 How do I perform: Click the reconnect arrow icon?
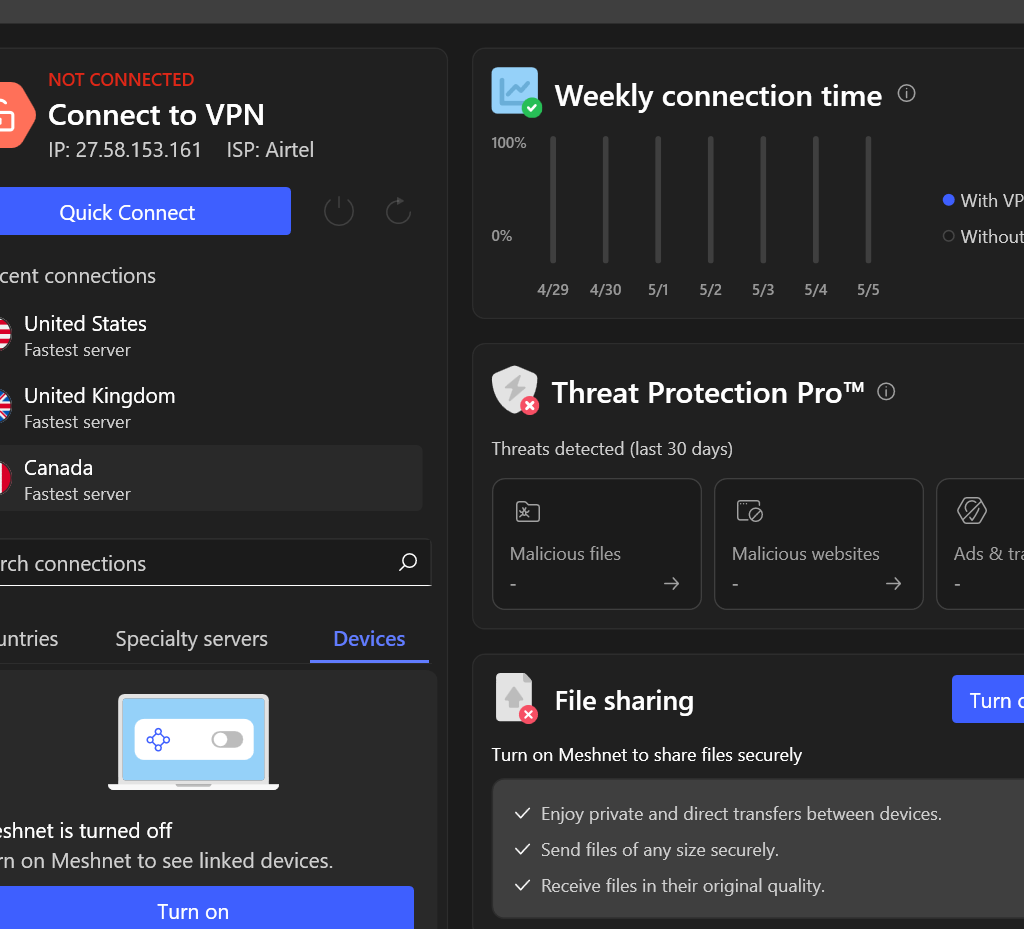pos(397,211)
